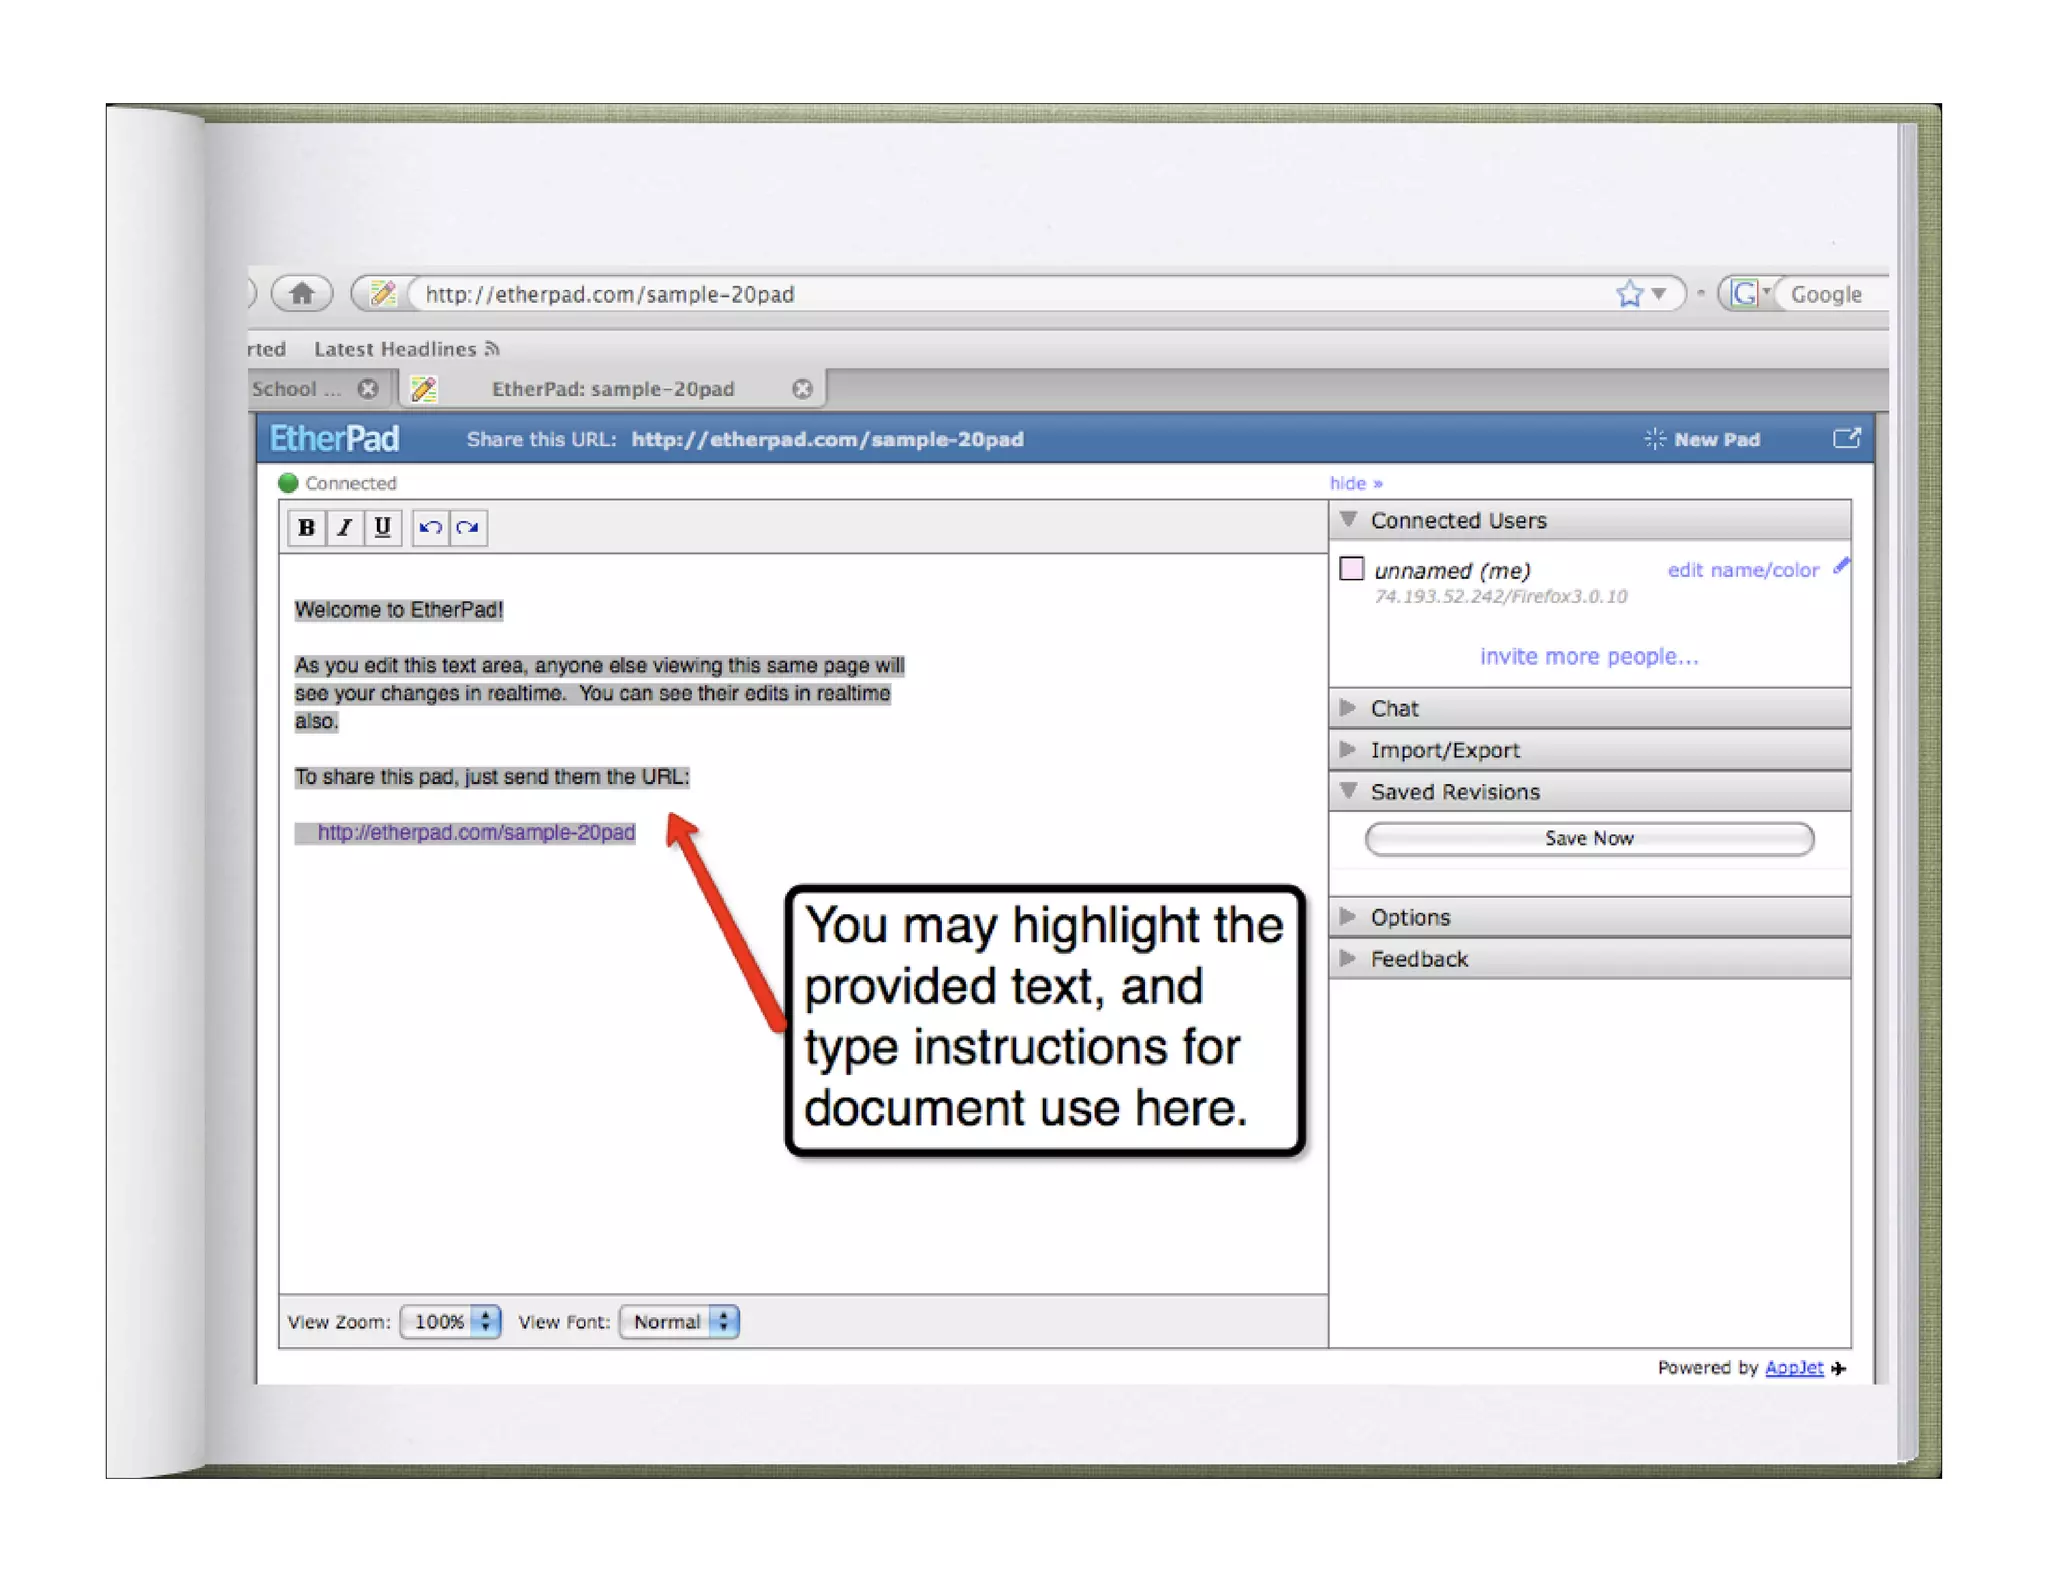The width and height of the screenshot is (2048, 1582).
Task: Toggle bold formatting in the editor toolbar
Action: (x=306, y=527)
